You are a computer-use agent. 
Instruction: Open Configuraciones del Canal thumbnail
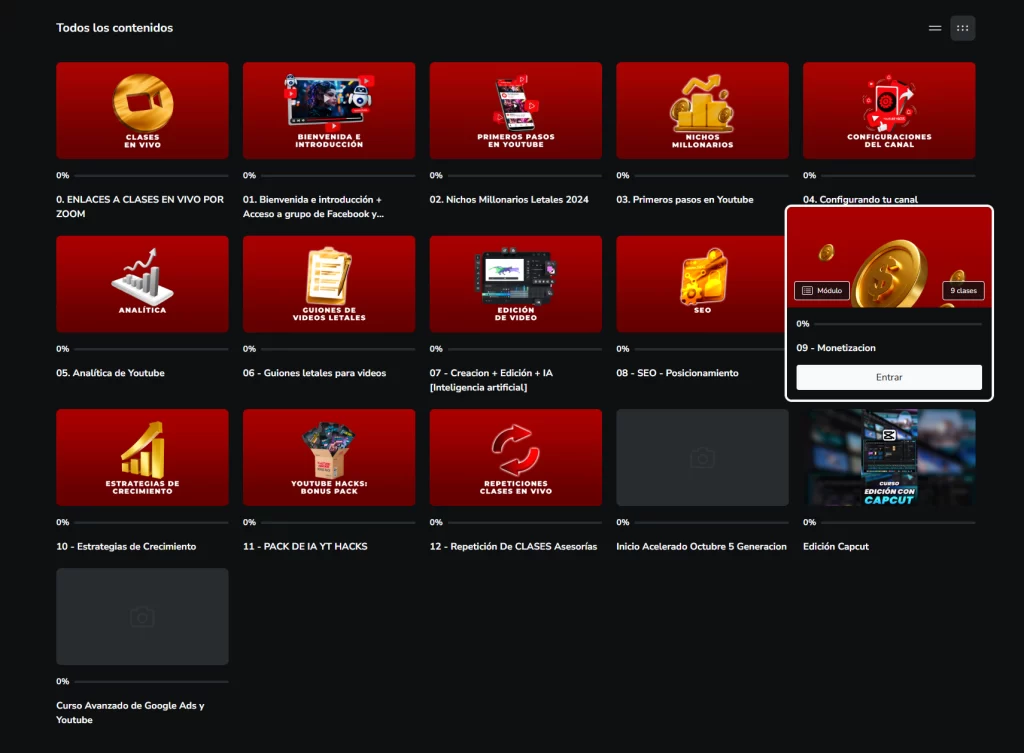click(x=889, y=110)
